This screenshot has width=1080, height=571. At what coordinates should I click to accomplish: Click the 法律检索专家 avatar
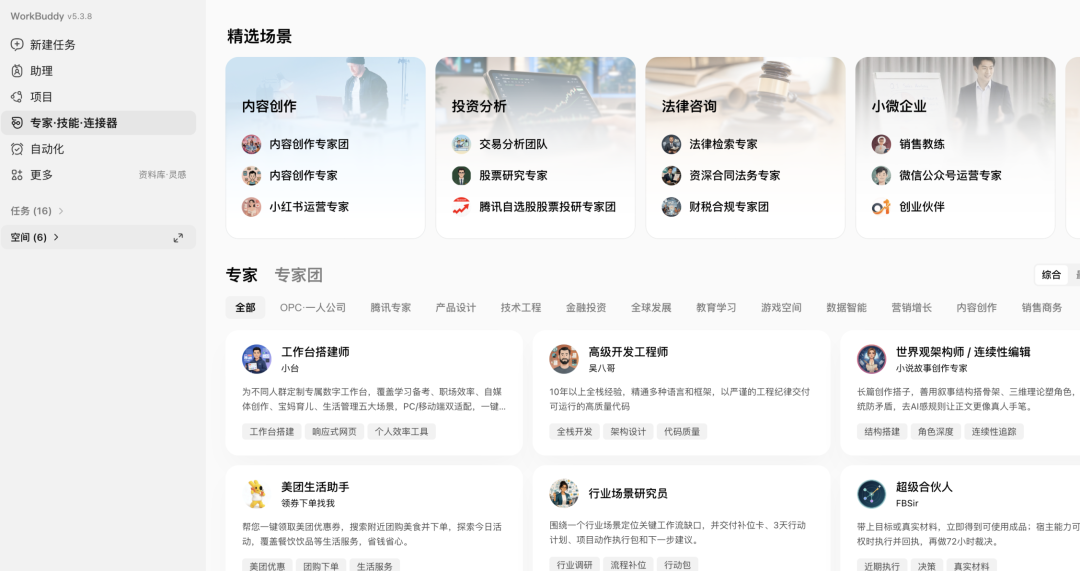(x=672, y=144)
